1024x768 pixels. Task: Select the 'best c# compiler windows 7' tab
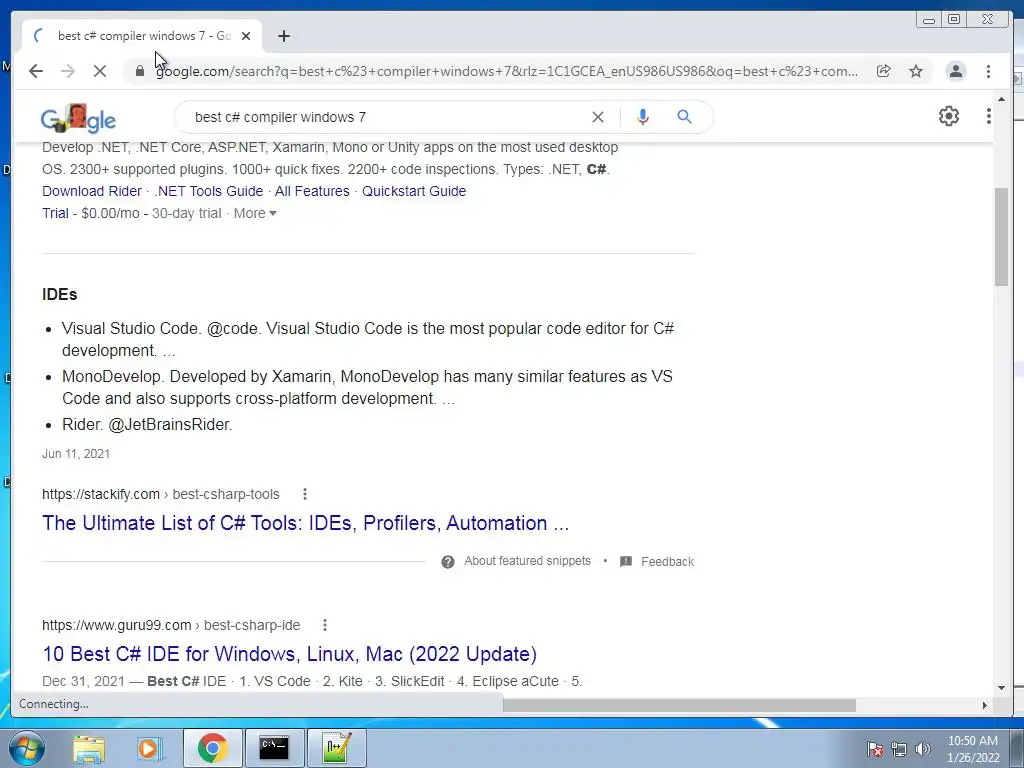[x=144, y=36]
